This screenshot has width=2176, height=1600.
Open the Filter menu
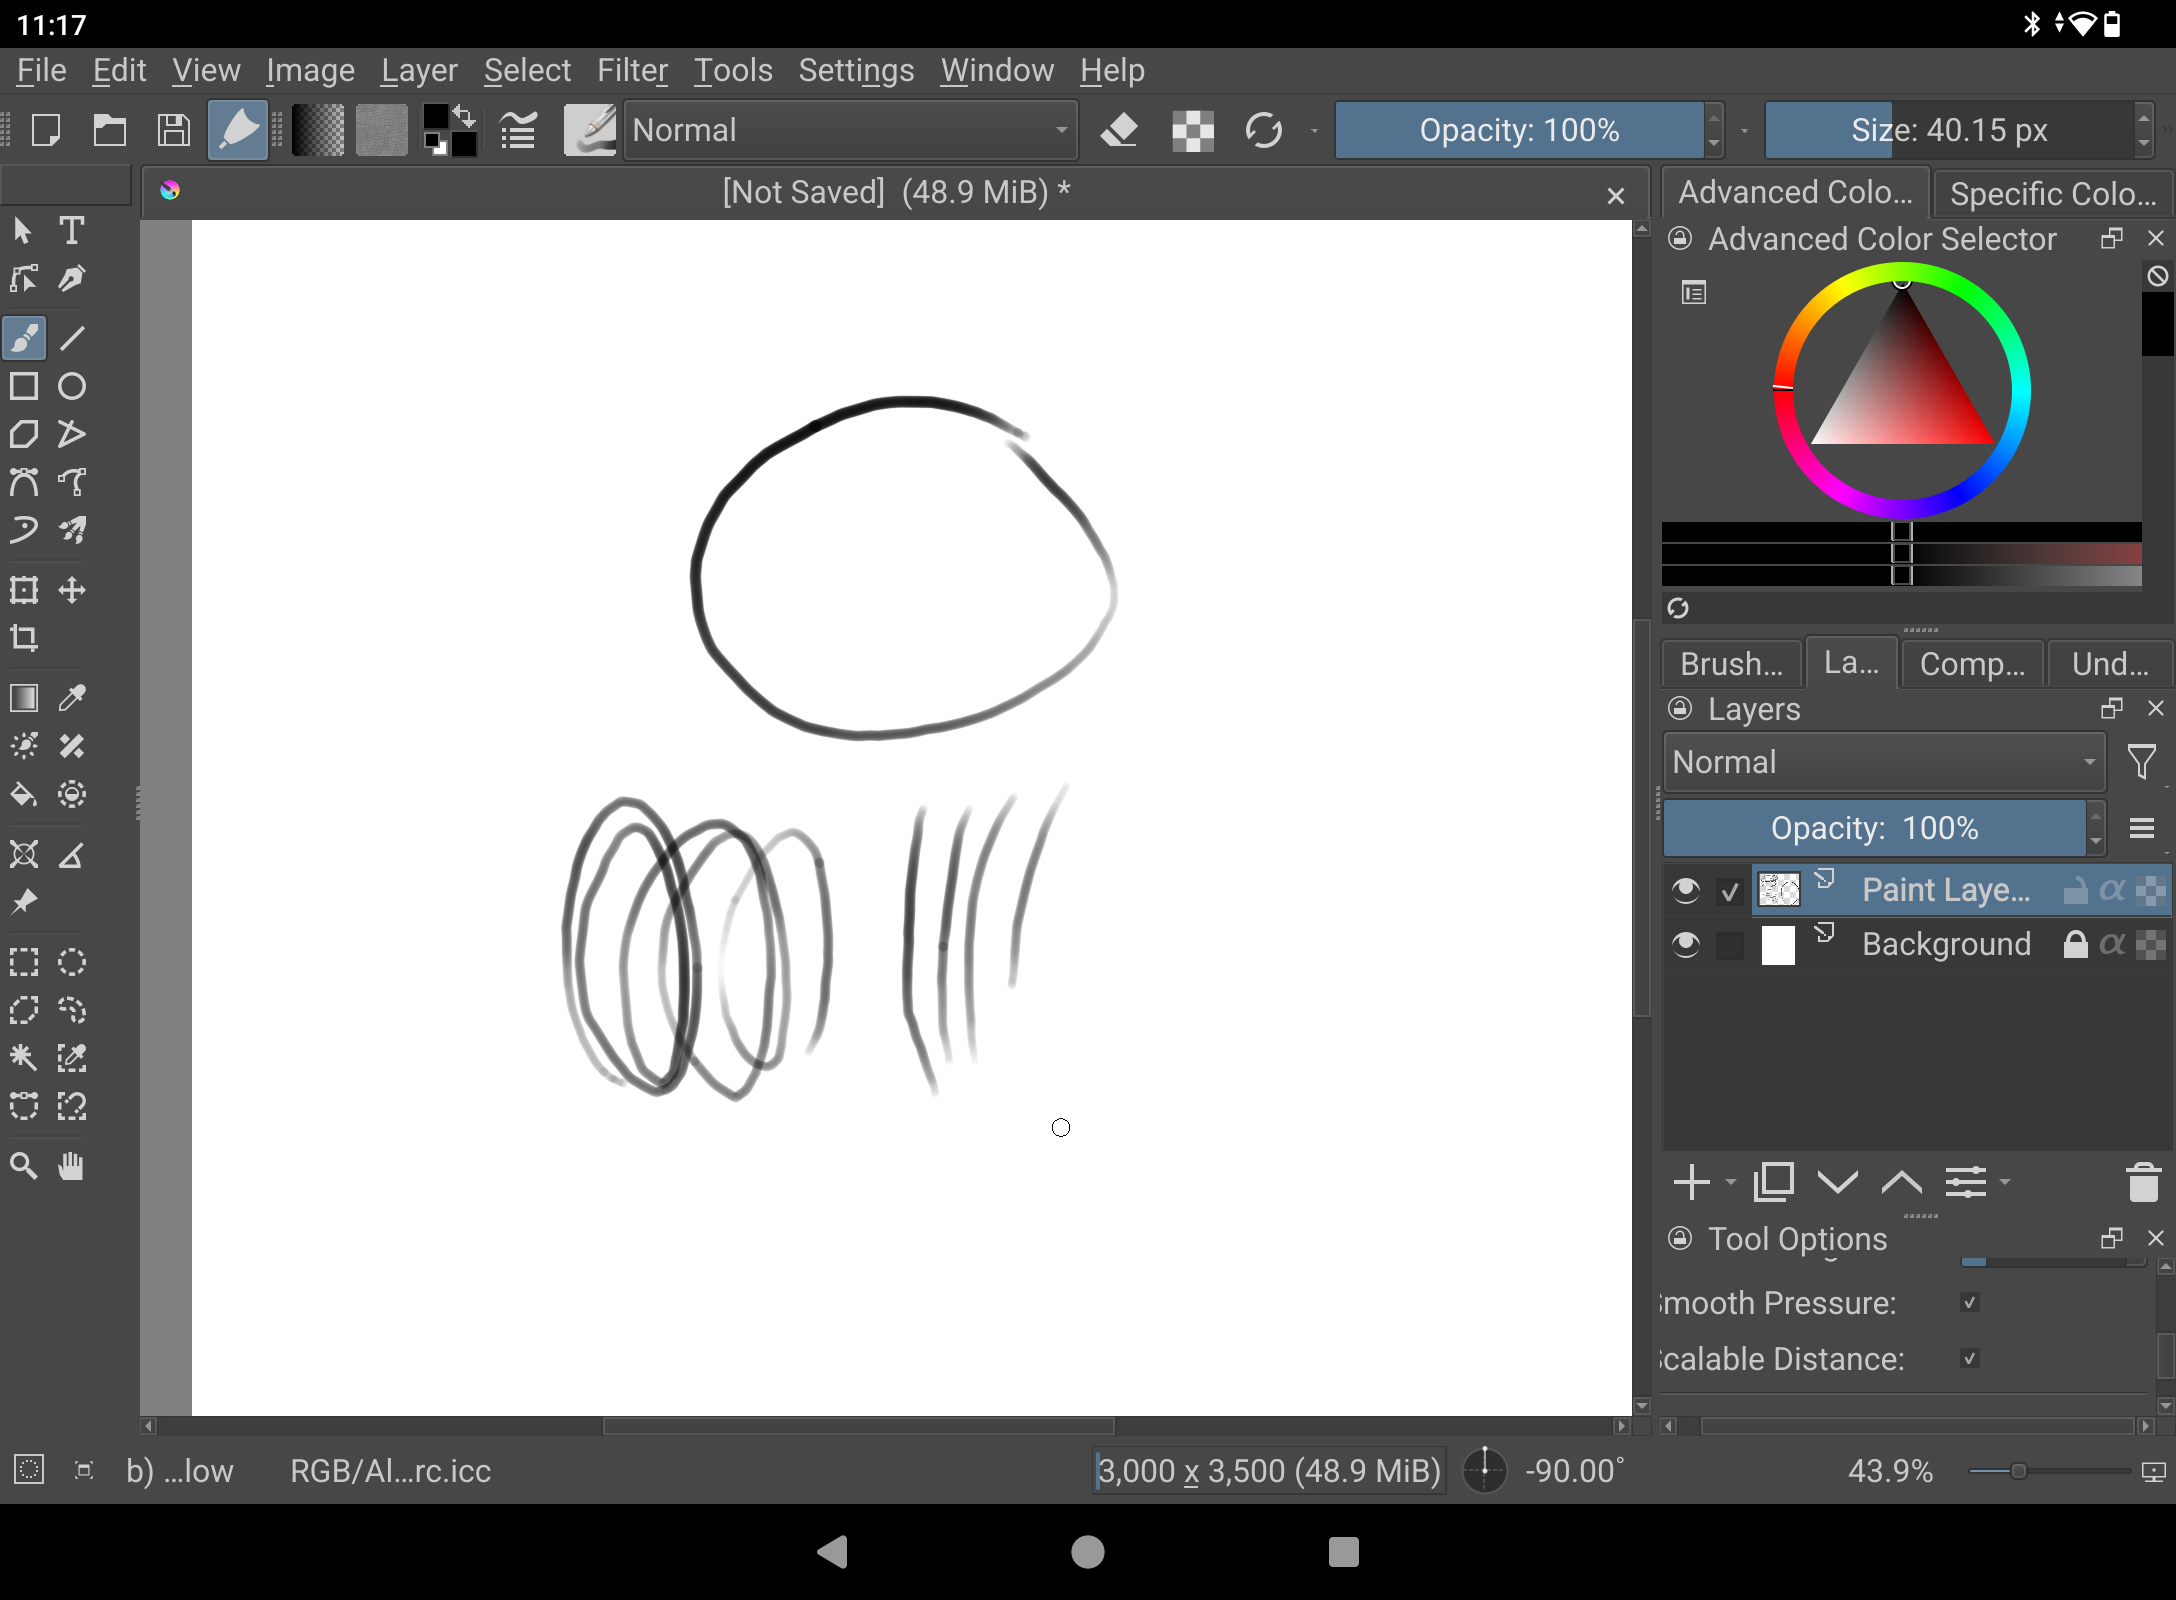tap(632, 70)
